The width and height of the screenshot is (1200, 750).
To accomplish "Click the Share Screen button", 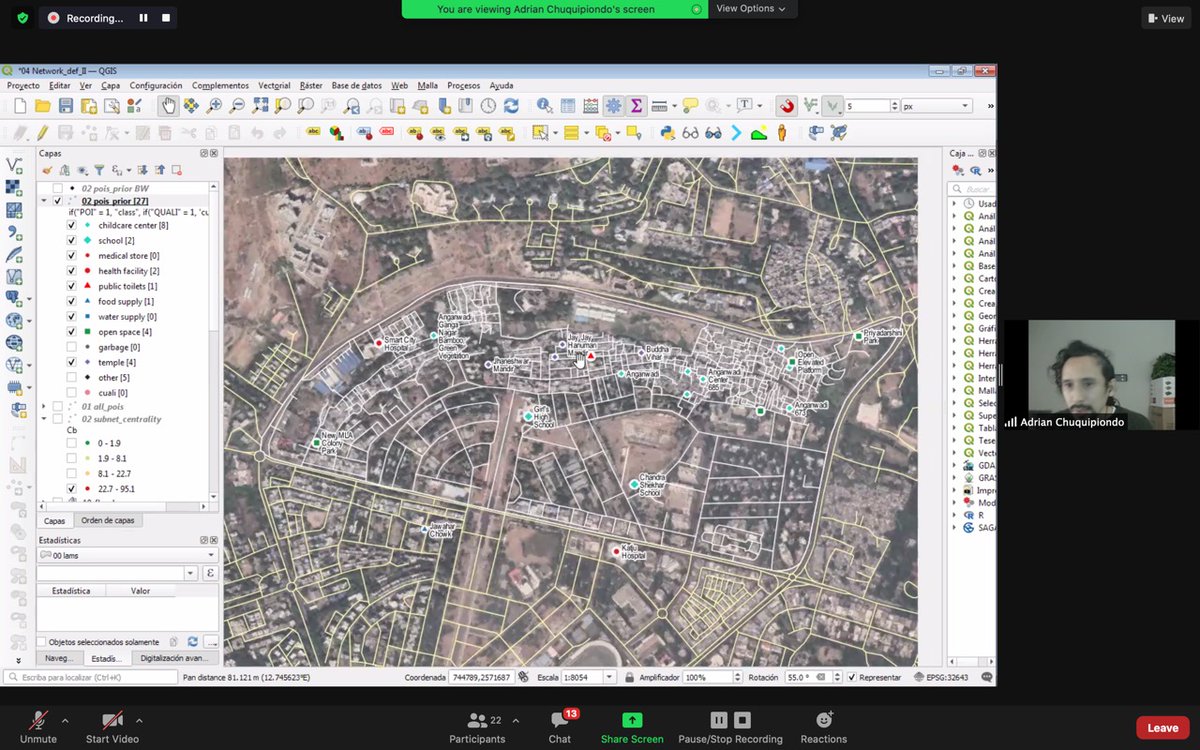I will coord(632,727).
